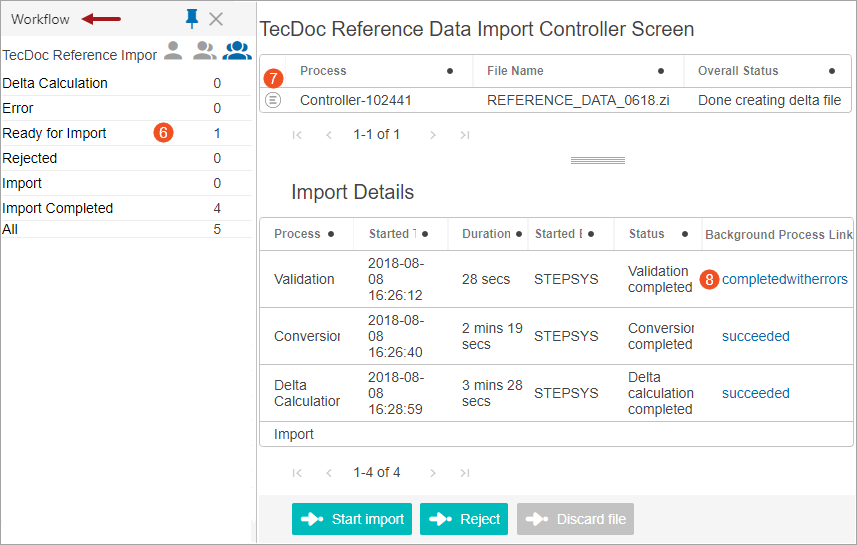Open the completedwitherrors background process link
This screenshot has width=857, height=545.
(784, 279)
